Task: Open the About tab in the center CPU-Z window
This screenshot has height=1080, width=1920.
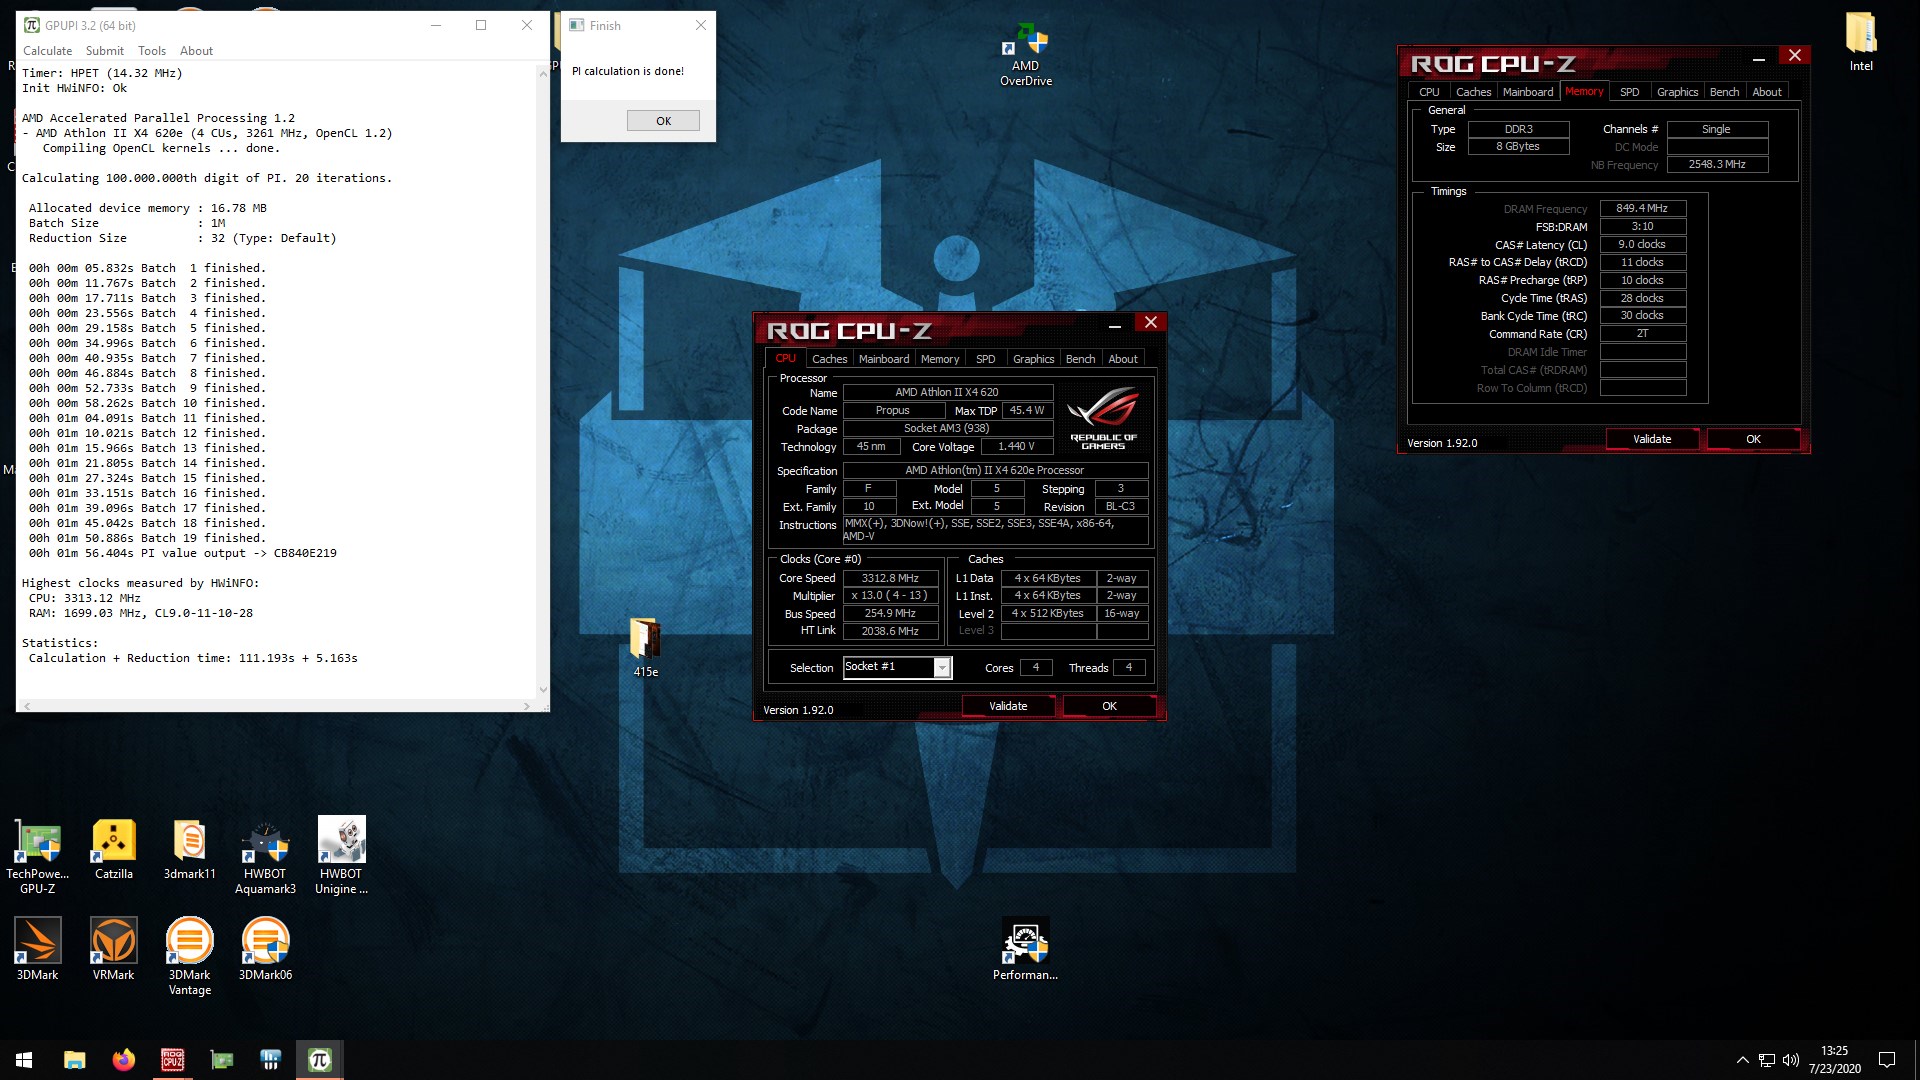Action: (x=1123, y=359)
